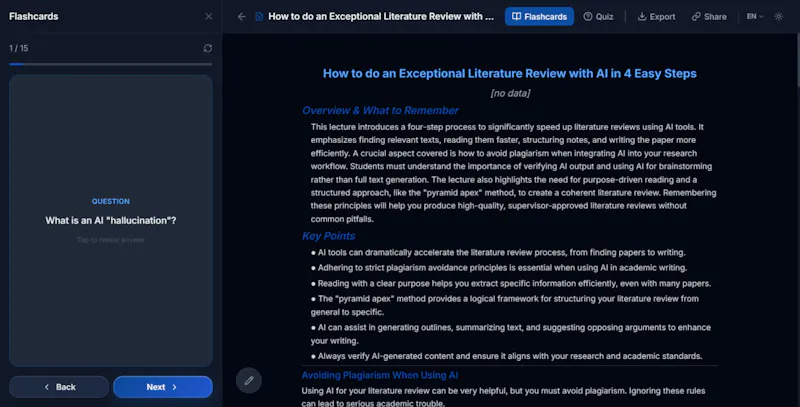Click the pencil edit floating button

coord(249,380)
